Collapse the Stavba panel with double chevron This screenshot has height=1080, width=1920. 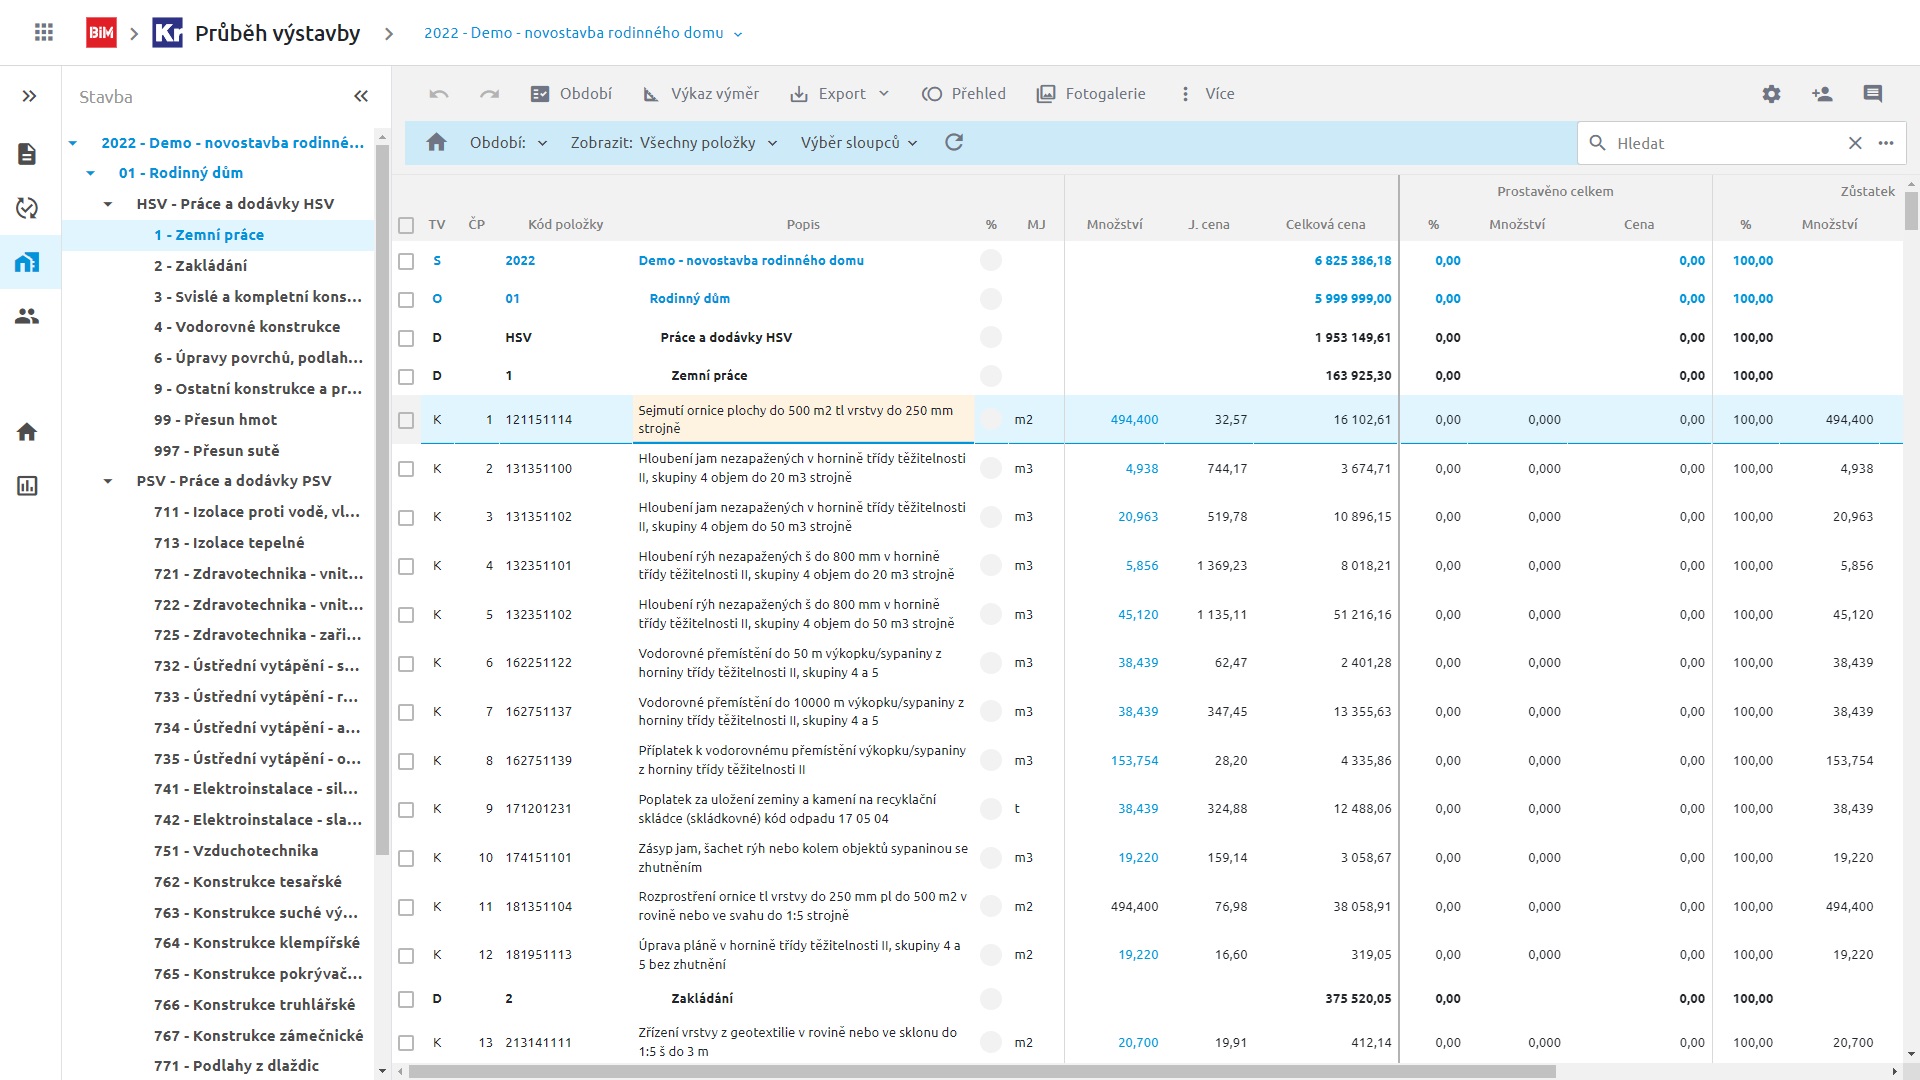[361, 97]
